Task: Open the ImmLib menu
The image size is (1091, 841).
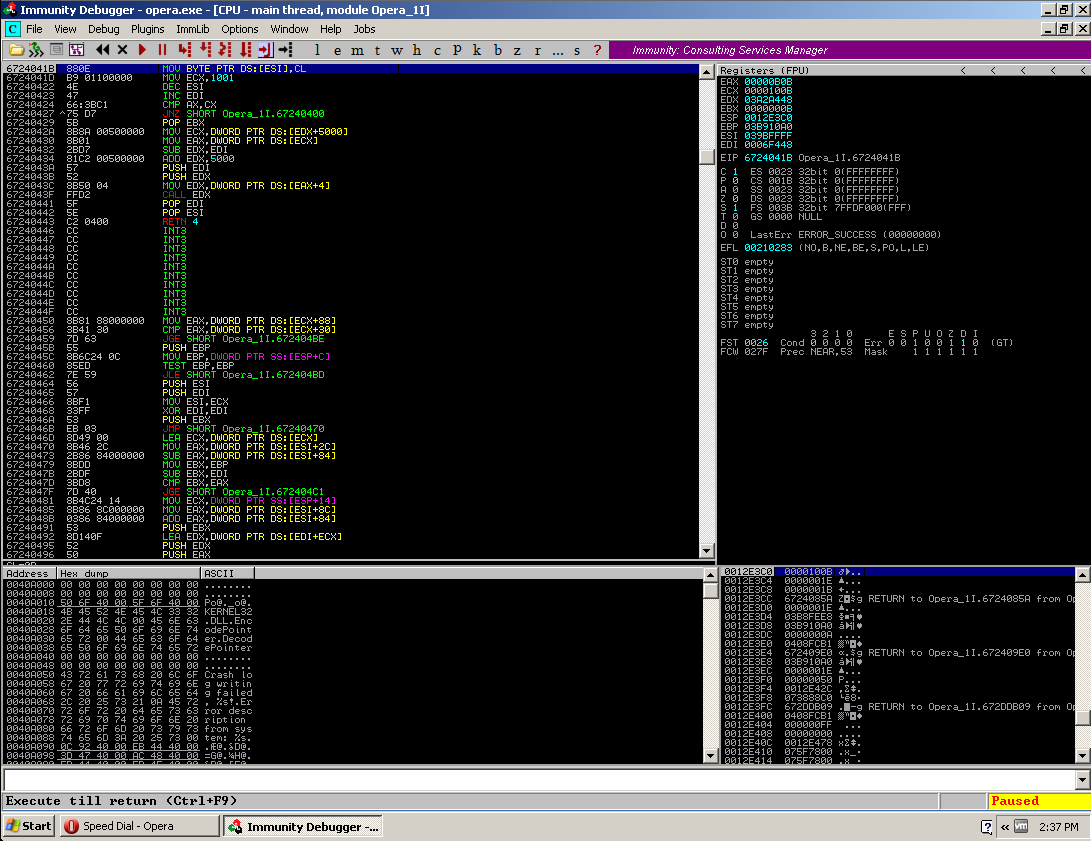Action: (x=193, y=29)
